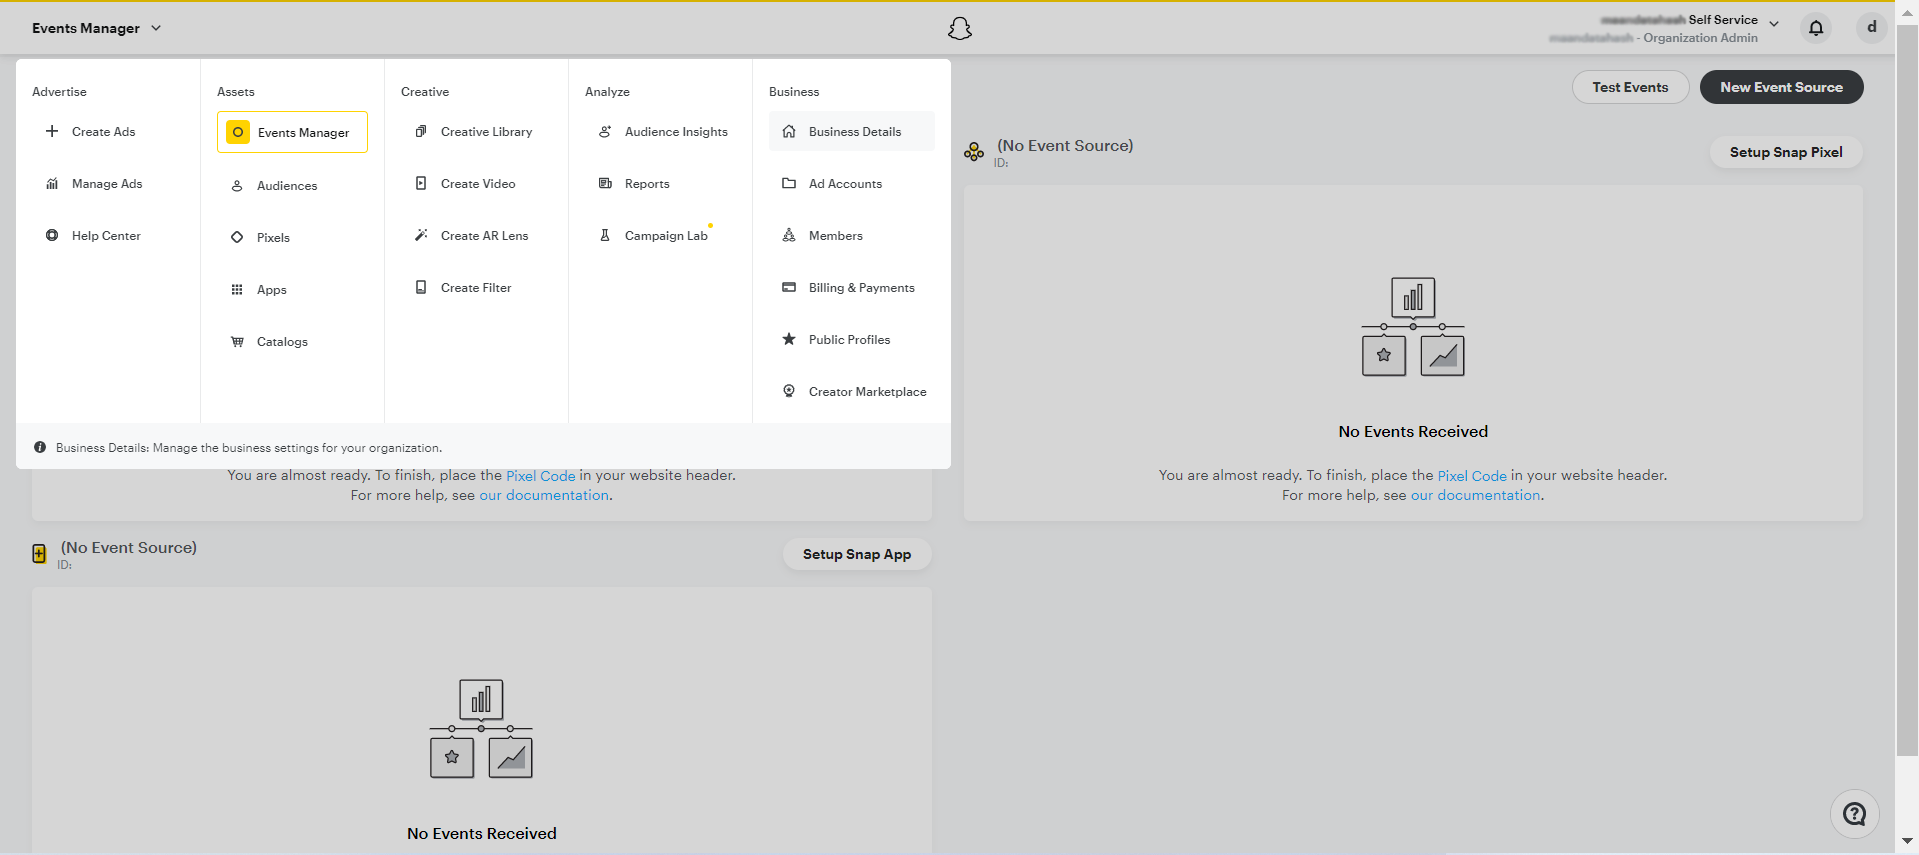Click the Setup Snap Pixel button

coord(1786,152)
